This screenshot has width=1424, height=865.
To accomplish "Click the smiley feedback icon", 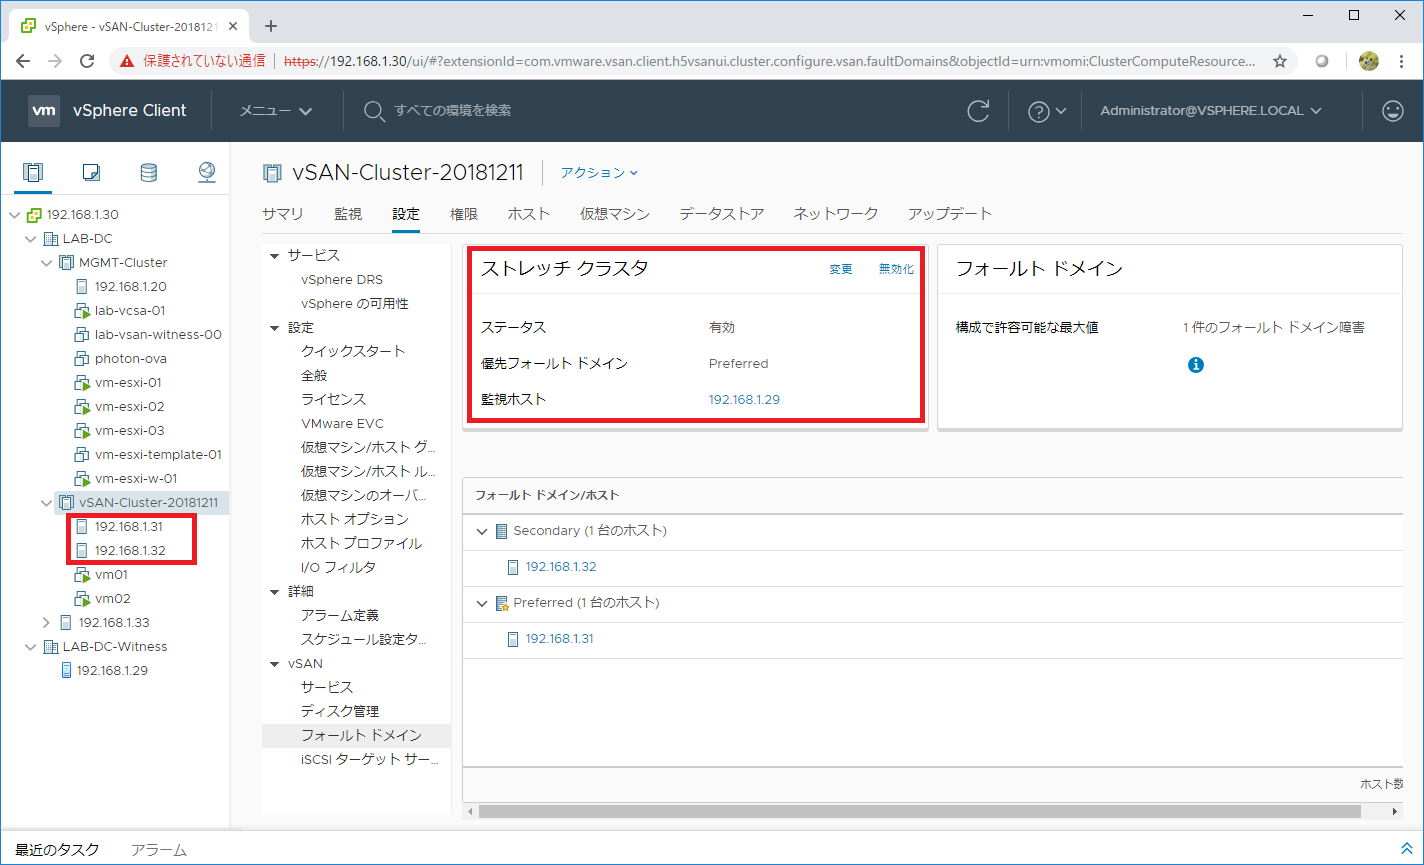I will 1393,111.
